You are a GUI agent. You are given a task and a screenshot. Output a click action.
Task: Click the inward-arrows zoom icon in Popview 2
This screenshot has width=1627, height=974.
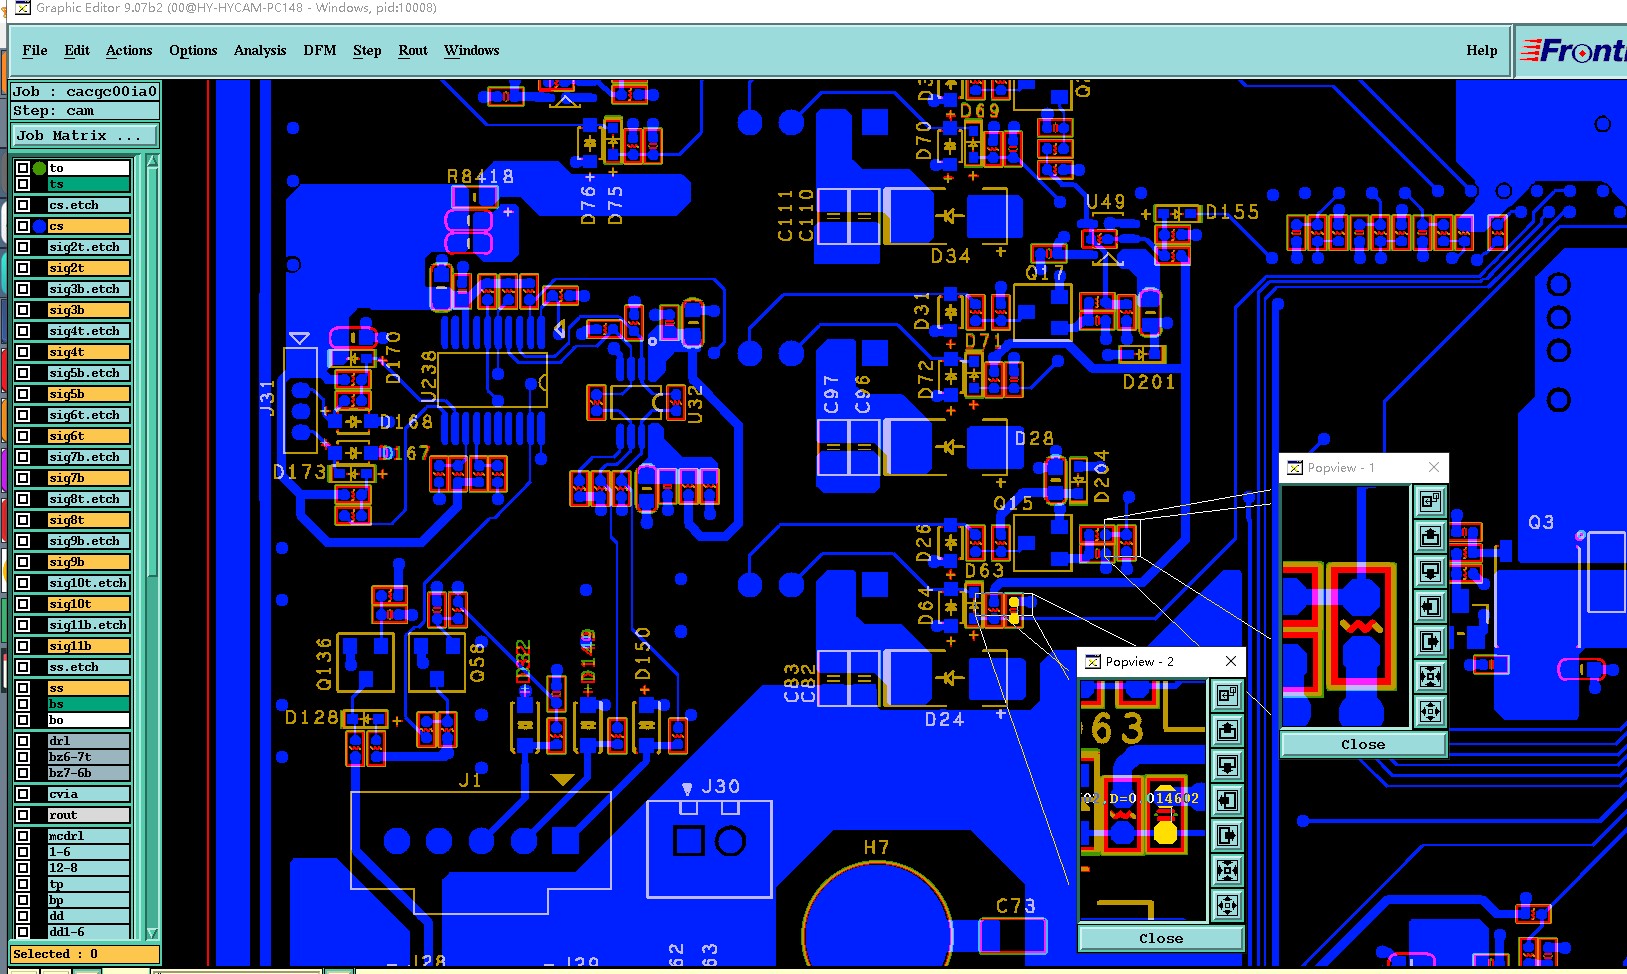tap(1227, 870)
